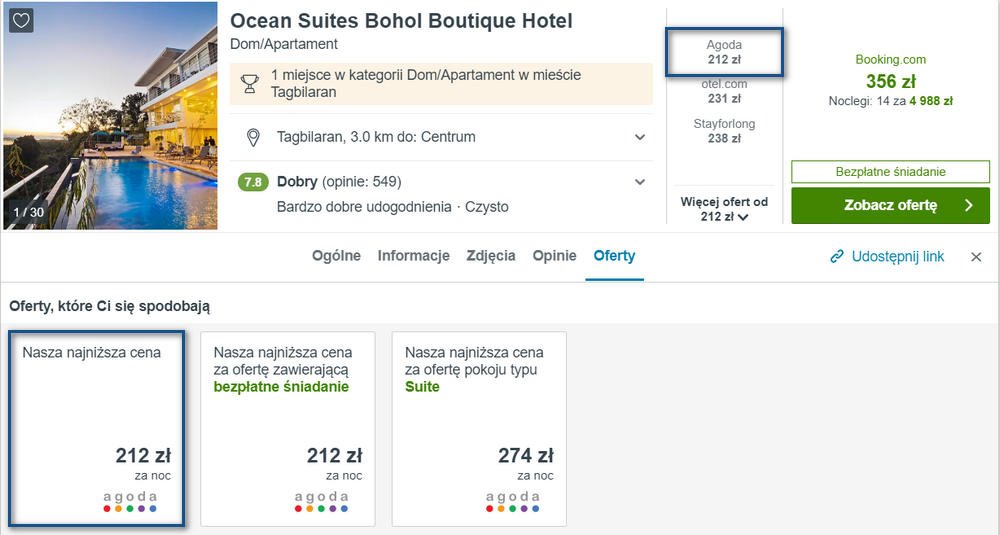The image size is (1000, 535).
Task: Click the agoda logo in the Suite offer
Action: [x=512, y=501]
